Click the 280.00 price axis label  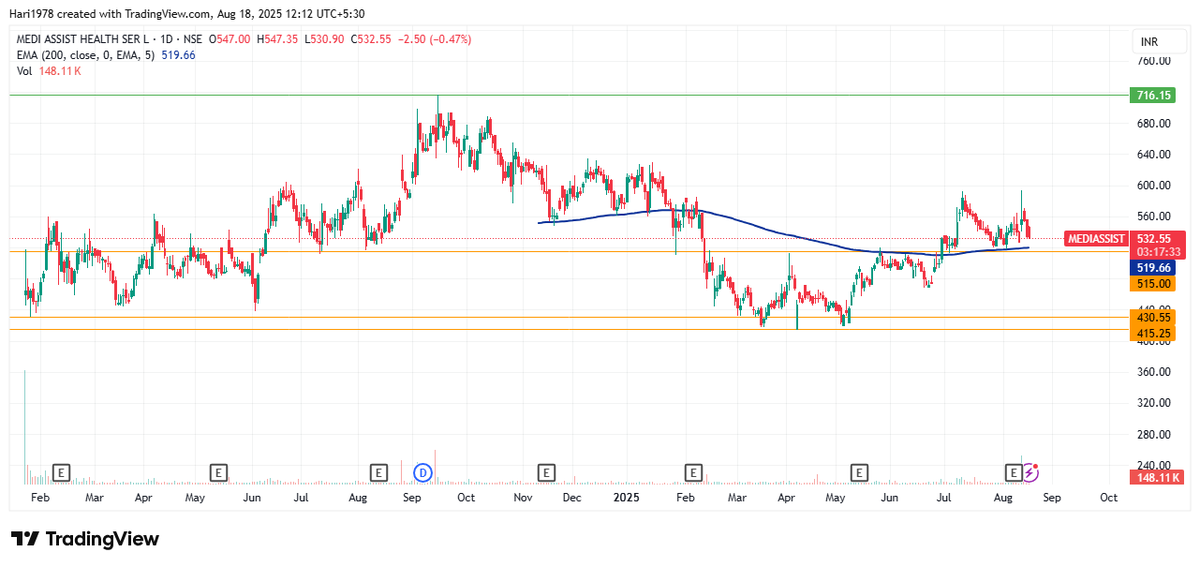pyautogui.click(x=1153, y=434)
